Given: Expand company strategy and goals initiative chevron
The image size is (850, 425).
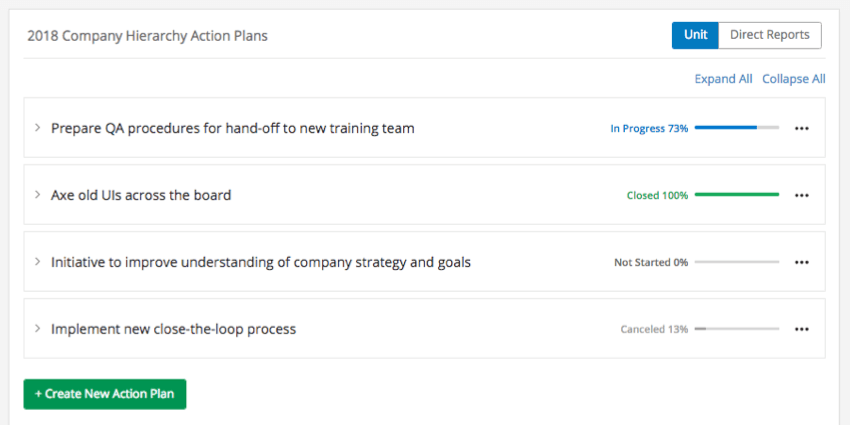Looking at the screenshot, I should click(37, 262).
